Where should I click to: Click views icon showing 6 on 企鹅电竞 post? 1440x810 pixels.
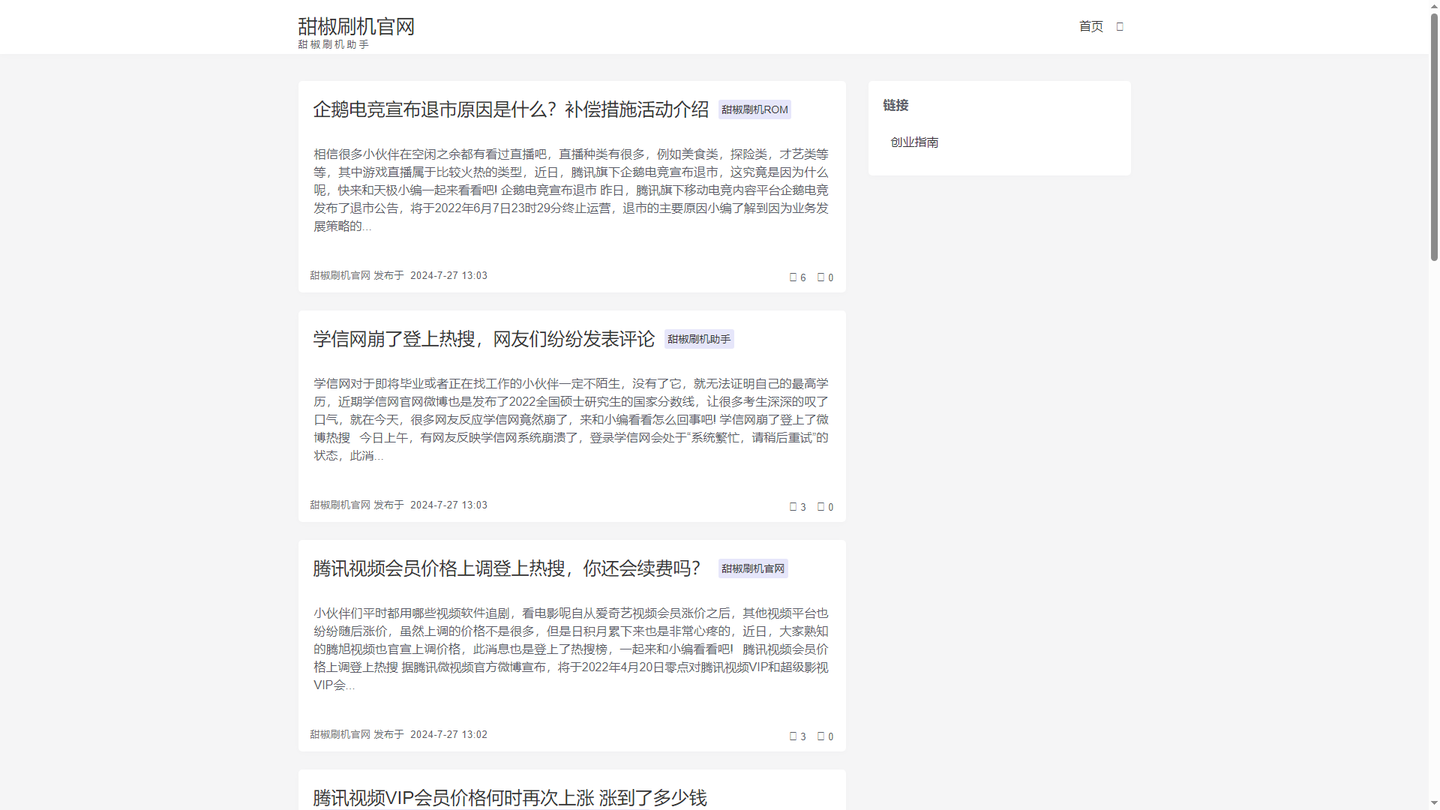point(793,278)
